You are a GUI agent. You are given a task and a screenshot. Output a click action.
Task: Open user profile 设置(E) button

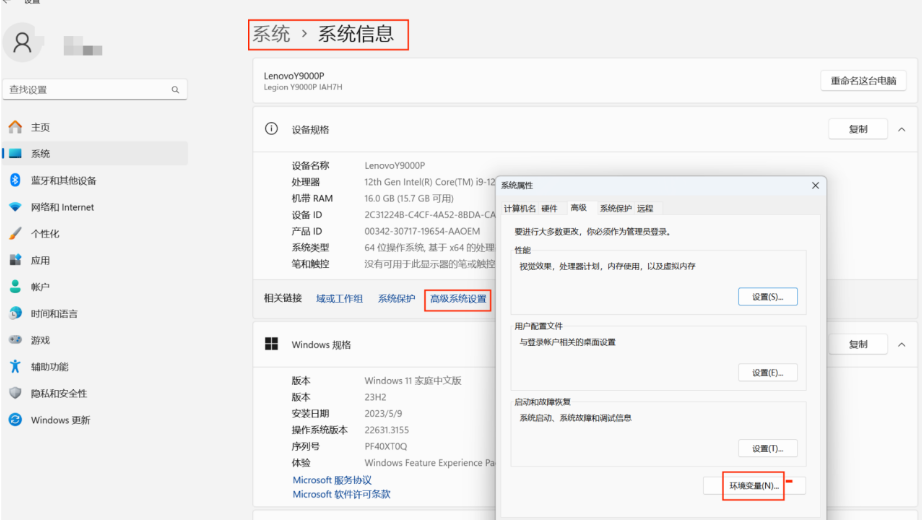point(768,373)
